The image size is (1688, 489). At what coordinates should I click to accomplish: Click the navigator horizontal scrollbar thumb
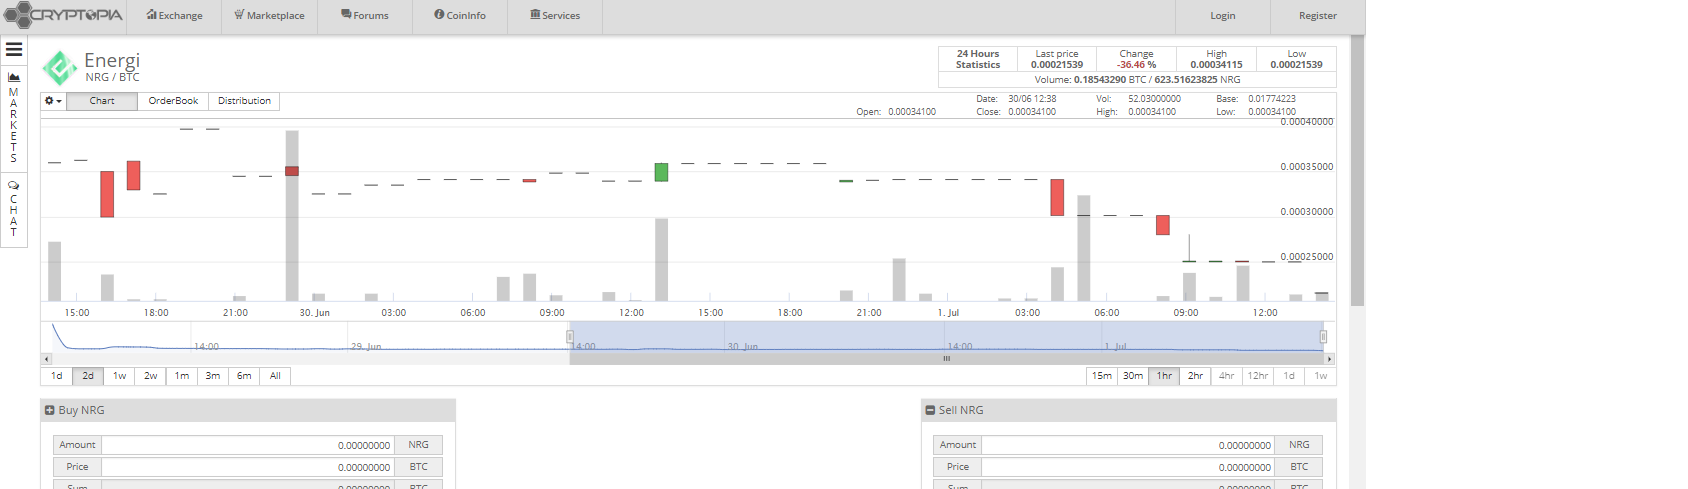click(946, 358)
